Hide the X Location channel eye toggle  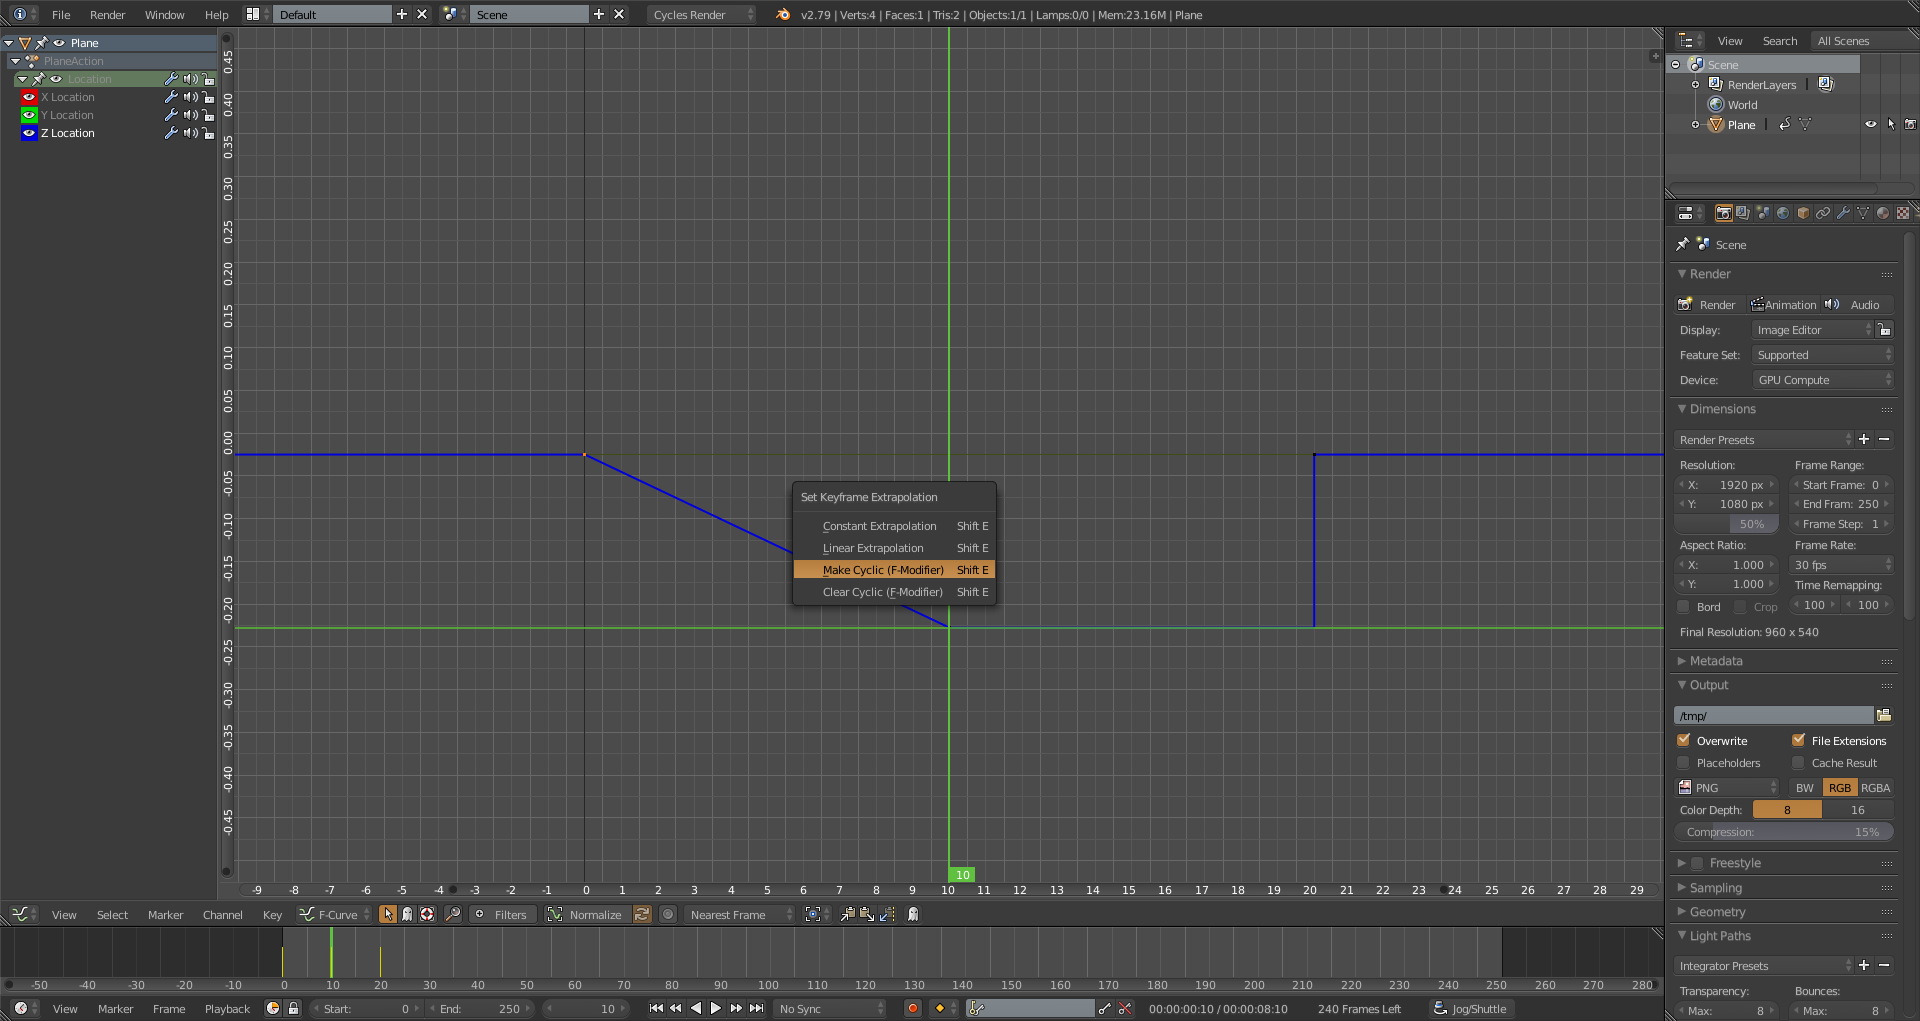29,97
